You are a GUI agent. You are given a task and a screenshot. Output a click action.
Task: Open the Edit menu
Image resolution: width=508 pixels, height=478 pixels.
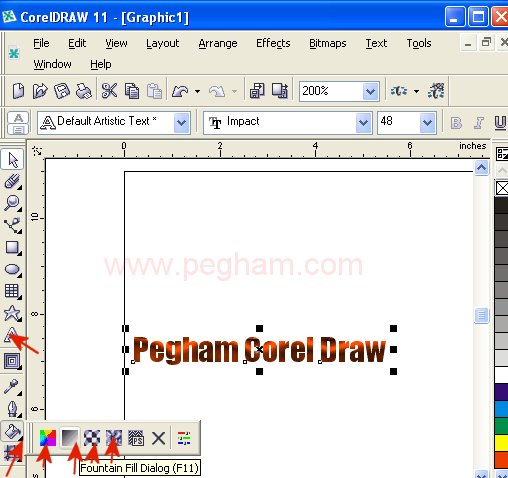pyautogui.click(x=77, y=43)
